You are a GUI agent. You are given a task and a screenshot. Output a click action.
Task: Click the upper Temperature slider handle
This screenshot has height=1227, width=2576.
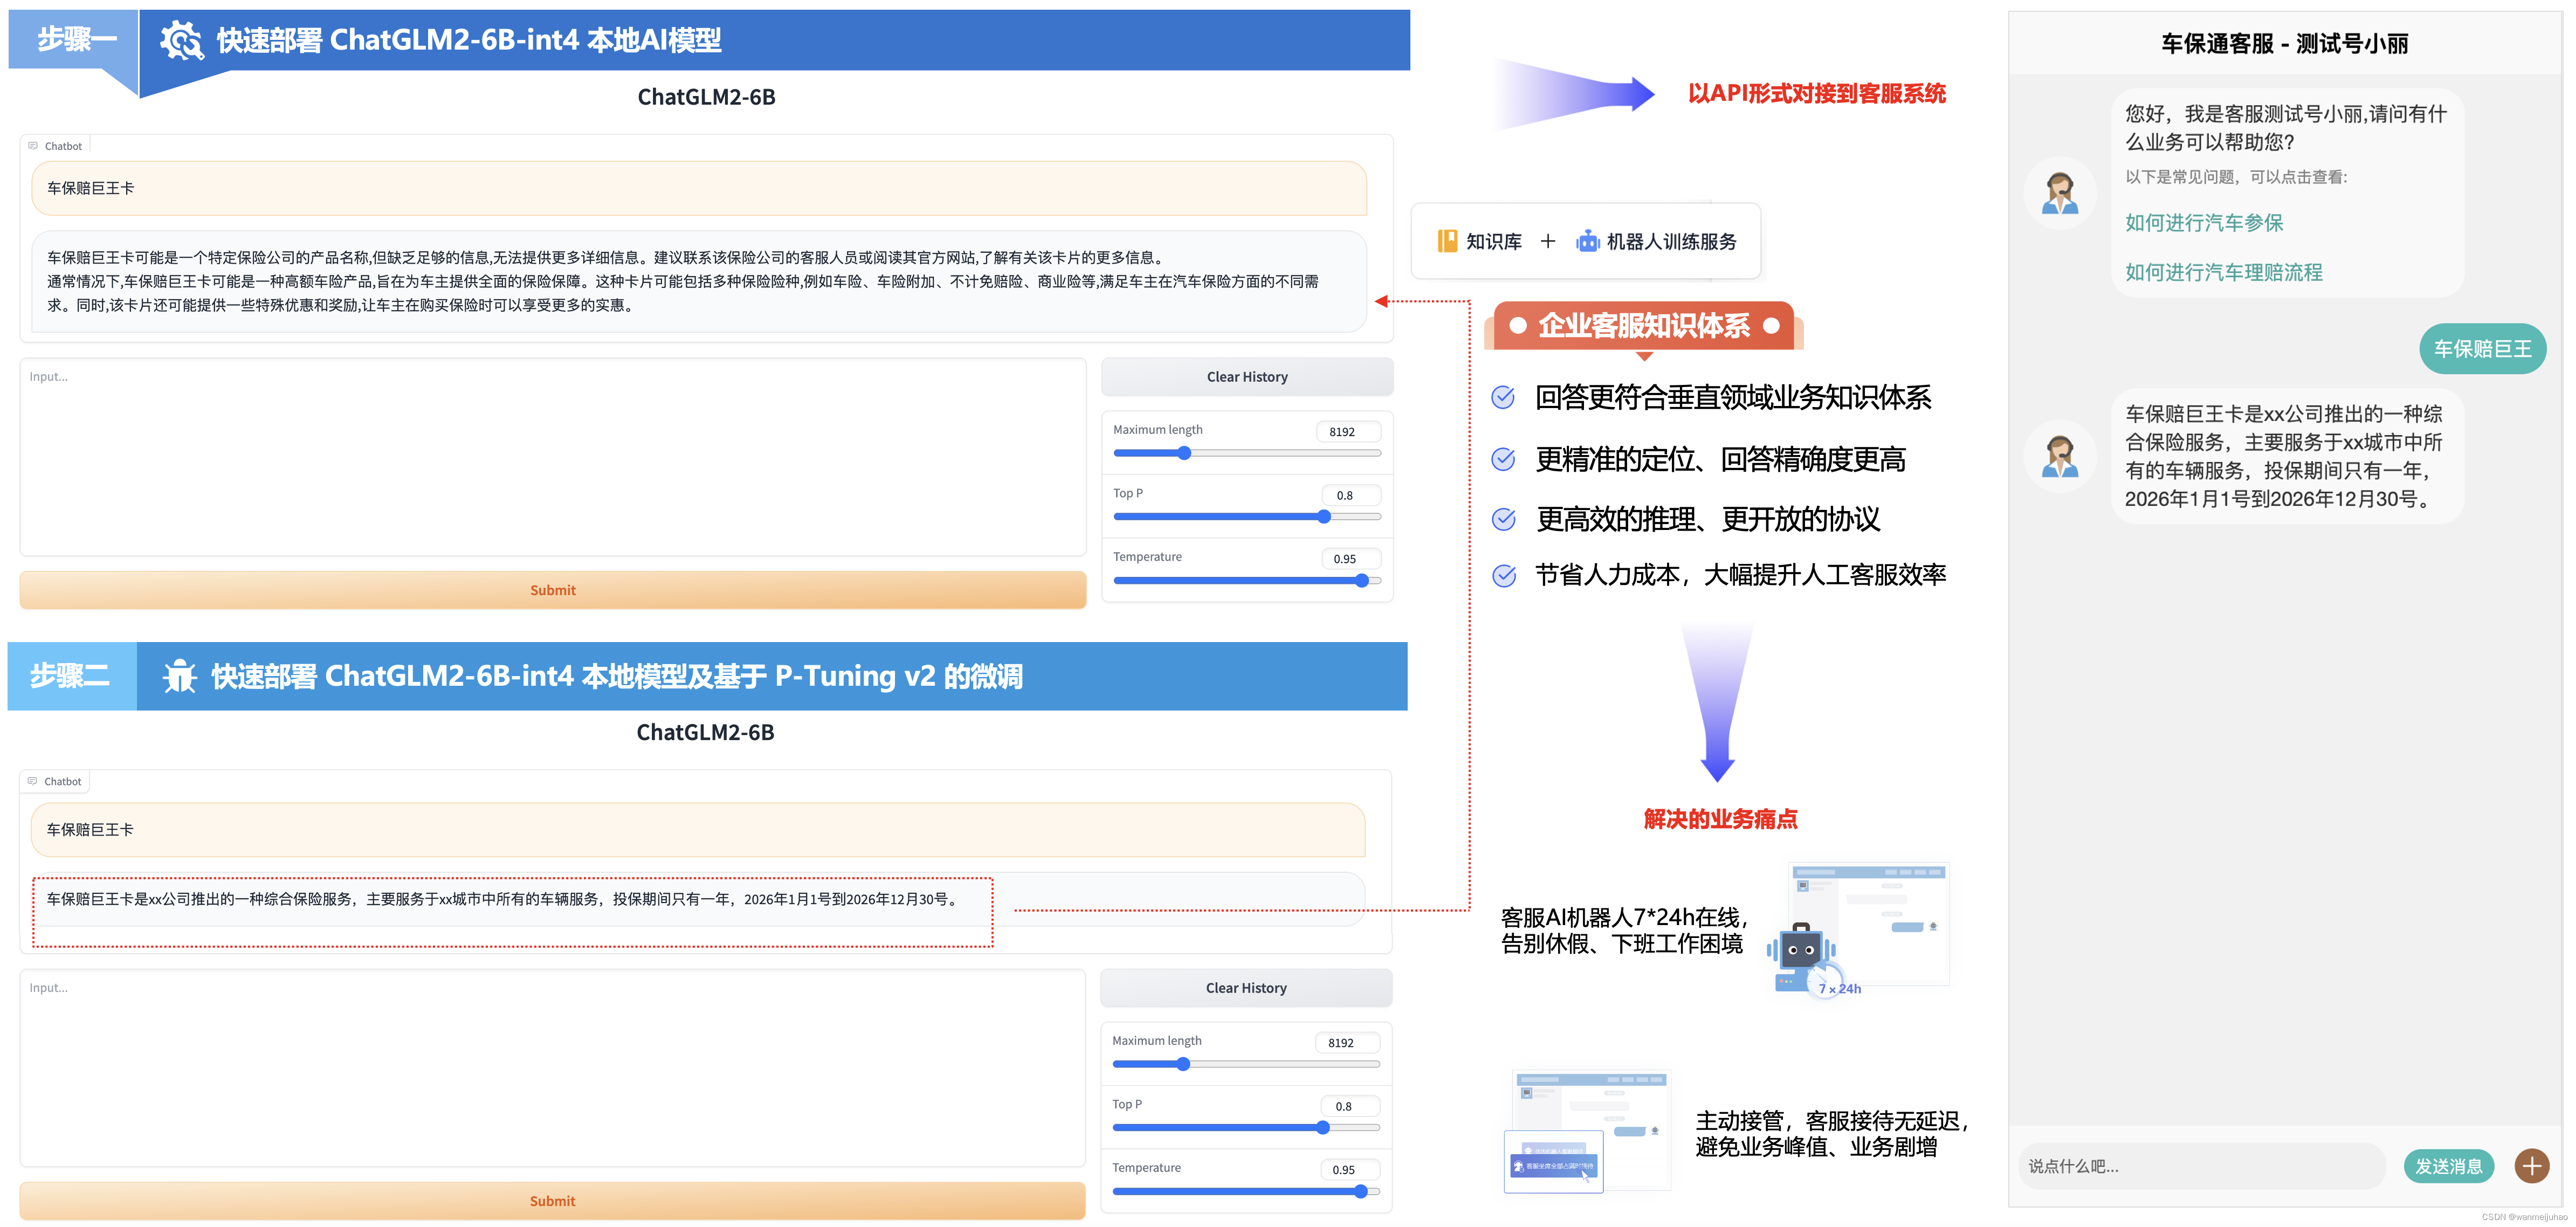[x=1362, y=580]
